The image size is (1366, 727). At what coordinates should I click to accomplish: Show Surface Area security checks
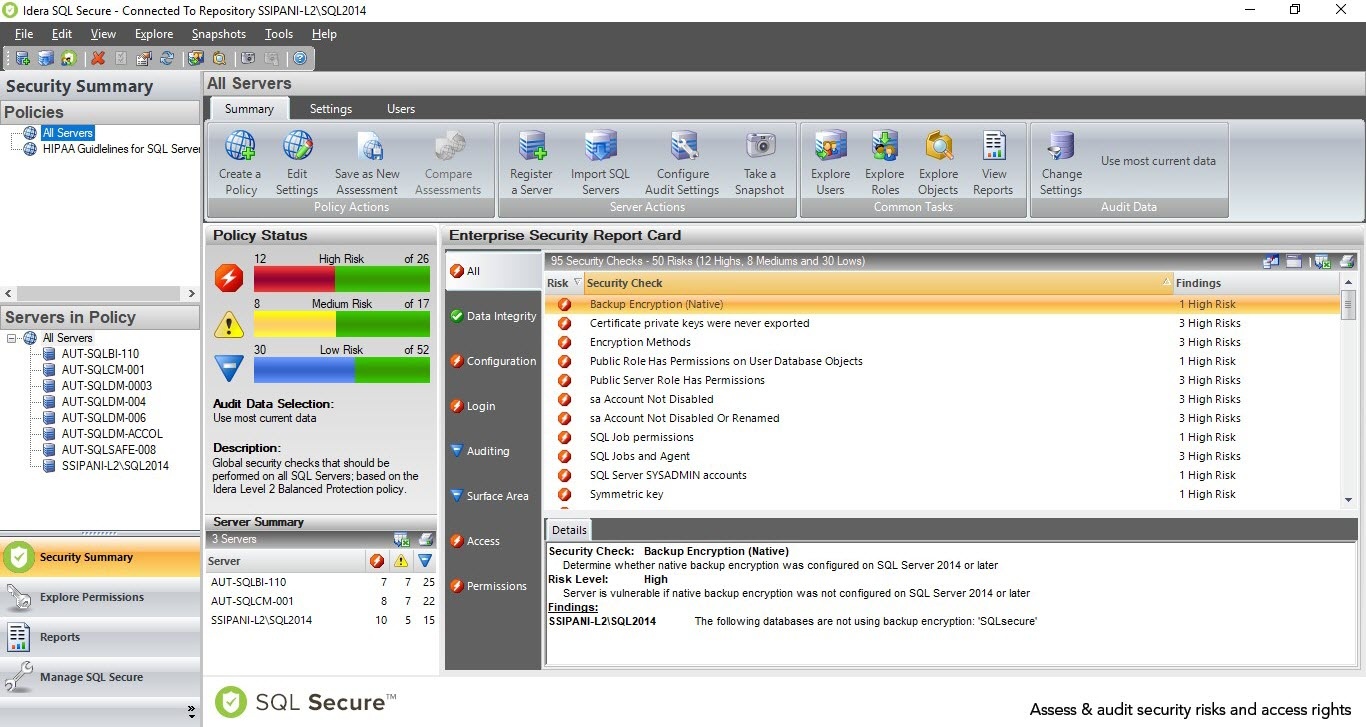point(493,496)
